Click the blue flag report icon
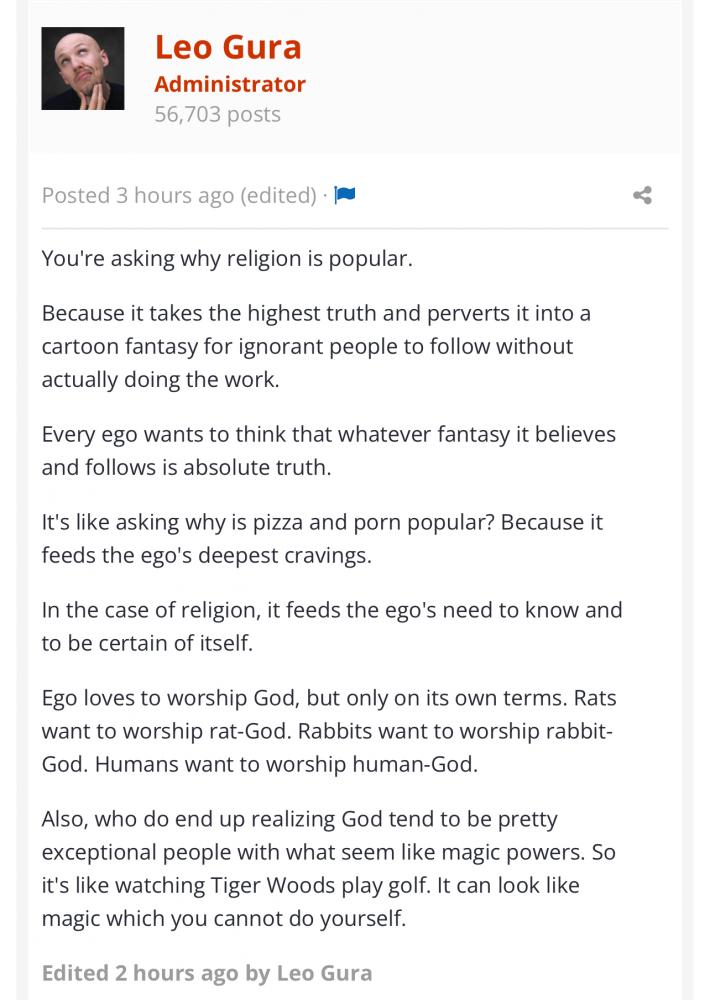The width and height of the screenshot is (710, 1000). pos(344,194)
